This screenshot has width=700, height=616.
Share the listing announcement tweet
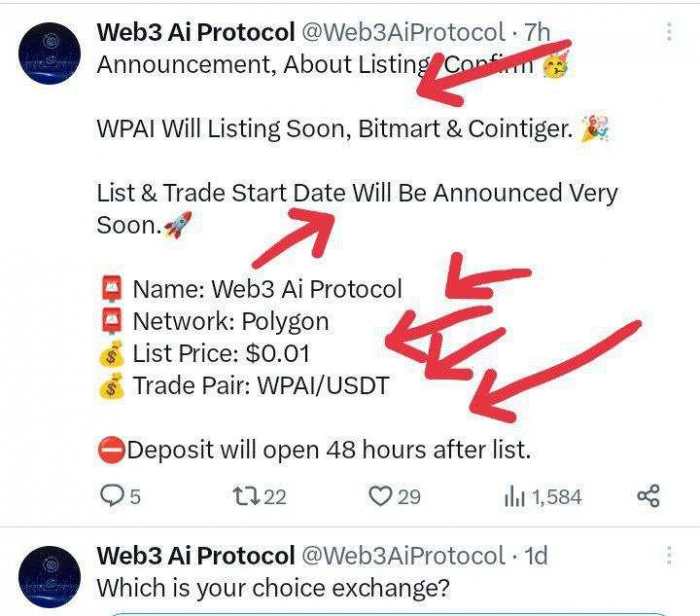648,496
